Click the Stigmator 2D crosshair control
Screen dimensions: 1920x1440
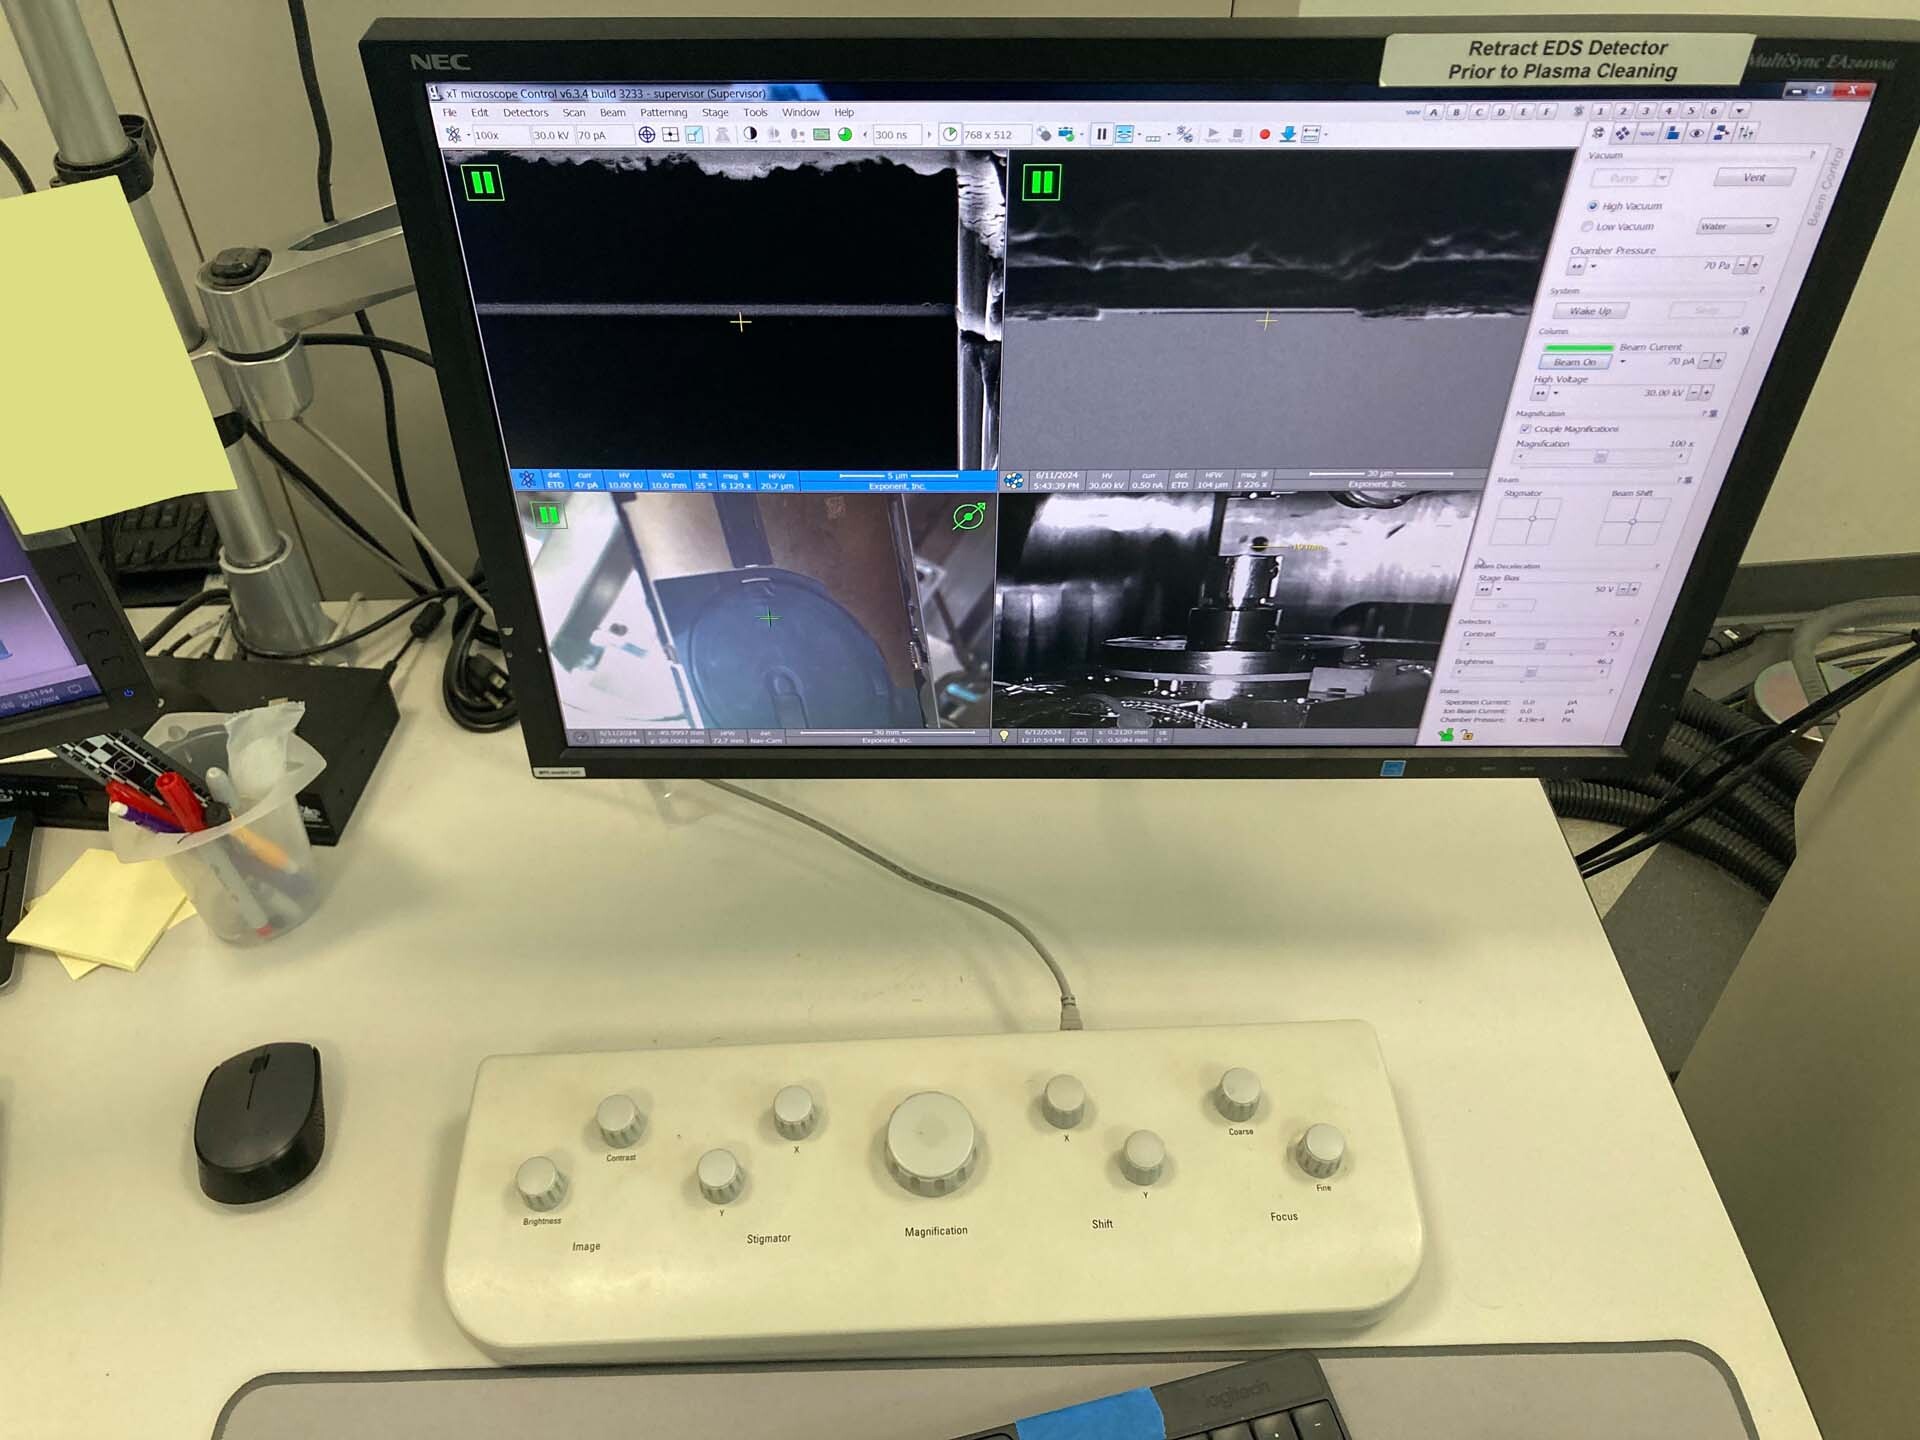point(1525,521)
